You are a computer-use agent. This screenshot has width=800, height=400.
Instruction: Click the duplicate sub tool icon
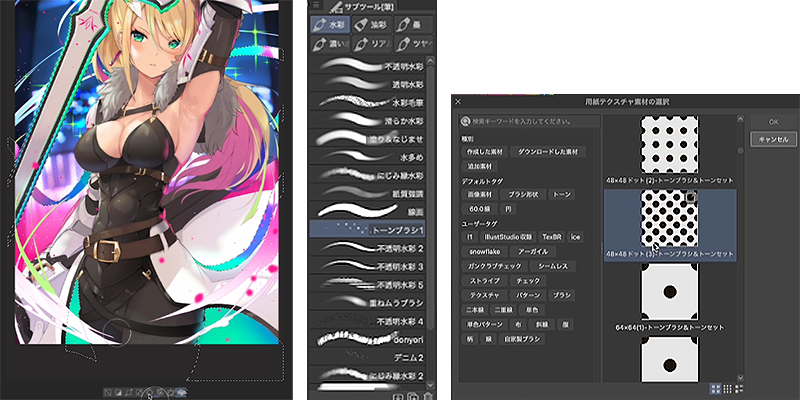pyautogui.click(x=414, y=396)
